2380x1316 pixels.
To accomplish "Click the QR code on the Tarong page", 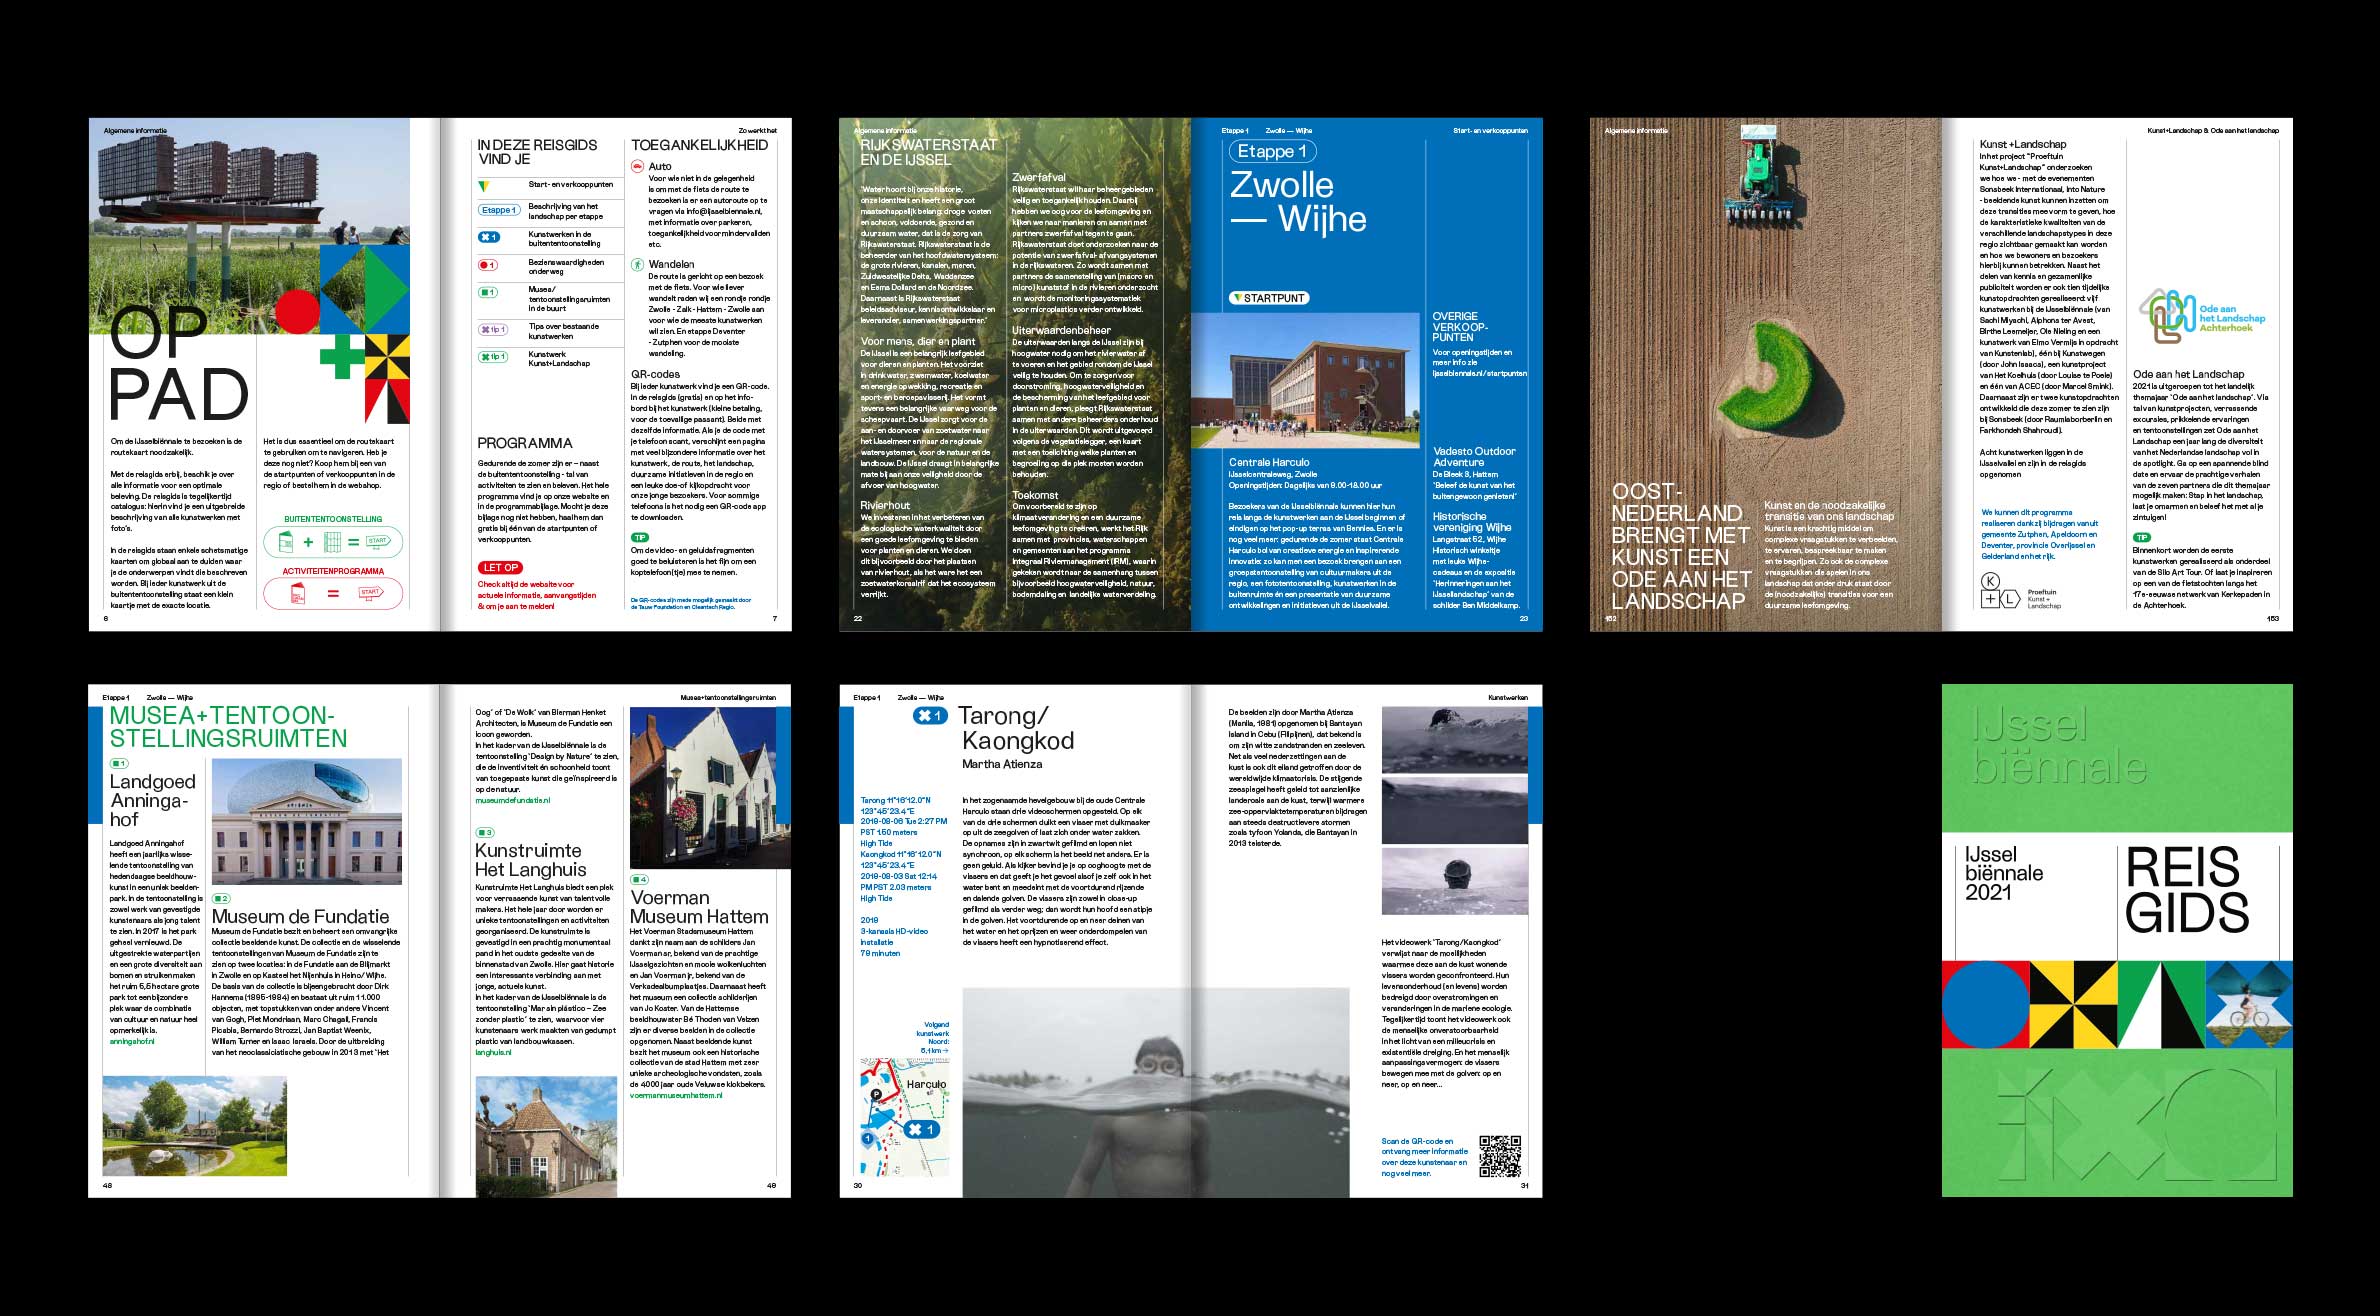I will (x=1499, y=1156).
